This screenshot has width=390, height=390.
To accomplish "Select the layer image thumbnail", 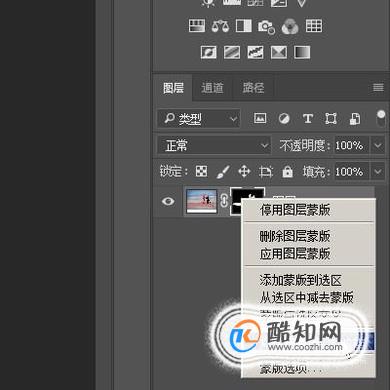I will pyautogui.click(x=201, y=201).
